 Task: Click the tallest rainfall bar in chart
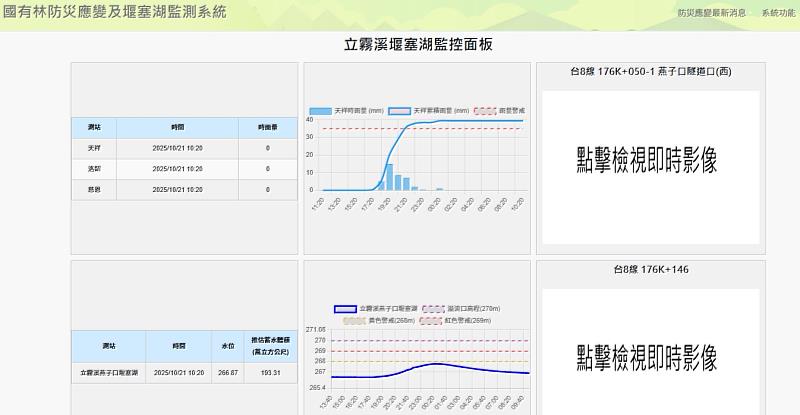[x=389, y=177]
